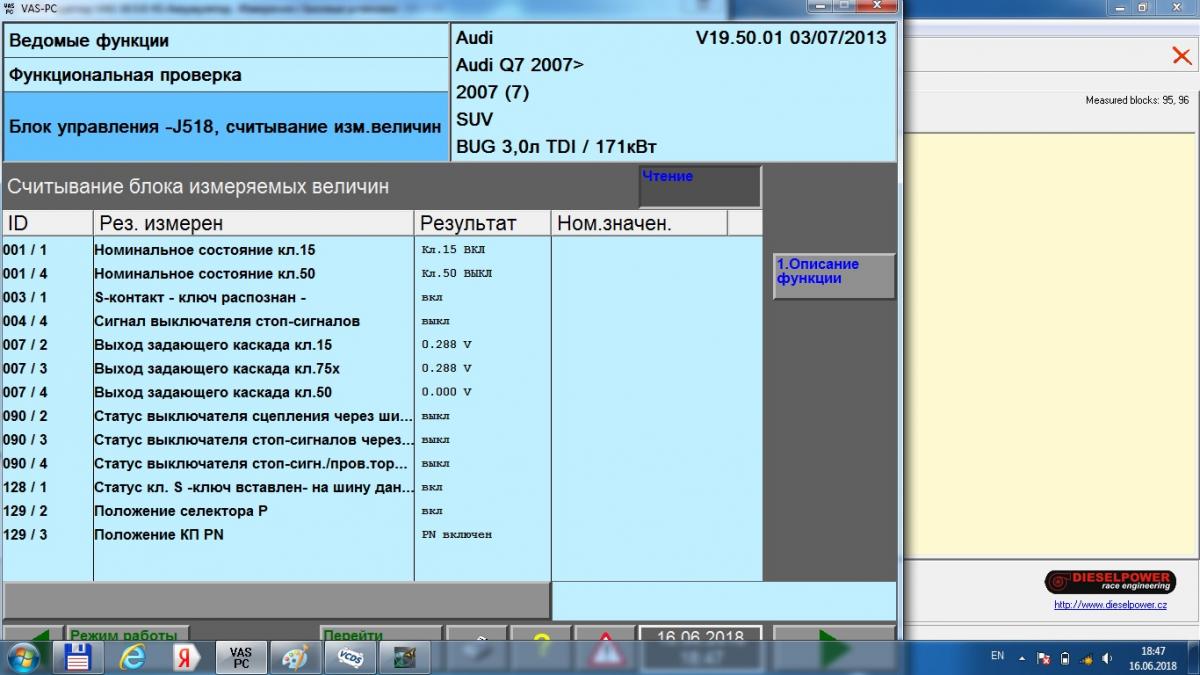Open the Перейти menu button

point(380,635)
